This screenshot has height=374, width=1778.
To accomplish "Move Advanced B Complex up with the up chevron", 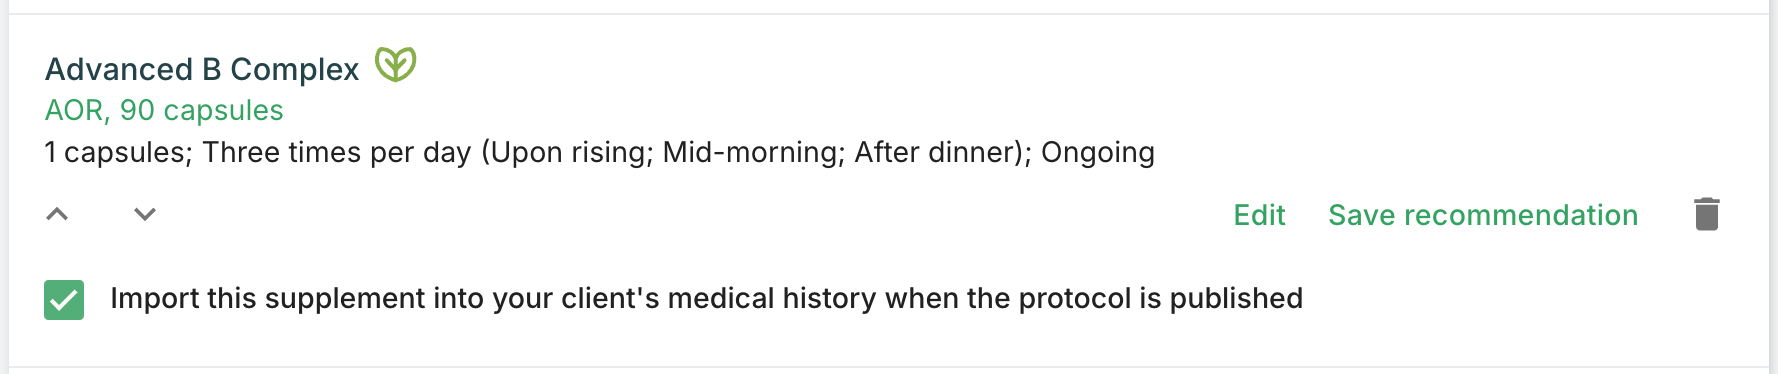I will coord(57,214).
